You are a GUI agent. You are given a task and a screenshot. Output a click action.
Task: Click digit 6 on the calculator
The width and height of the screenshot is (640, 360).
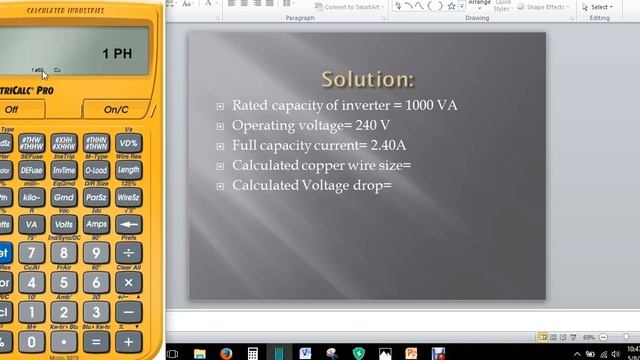pos(96,282)
